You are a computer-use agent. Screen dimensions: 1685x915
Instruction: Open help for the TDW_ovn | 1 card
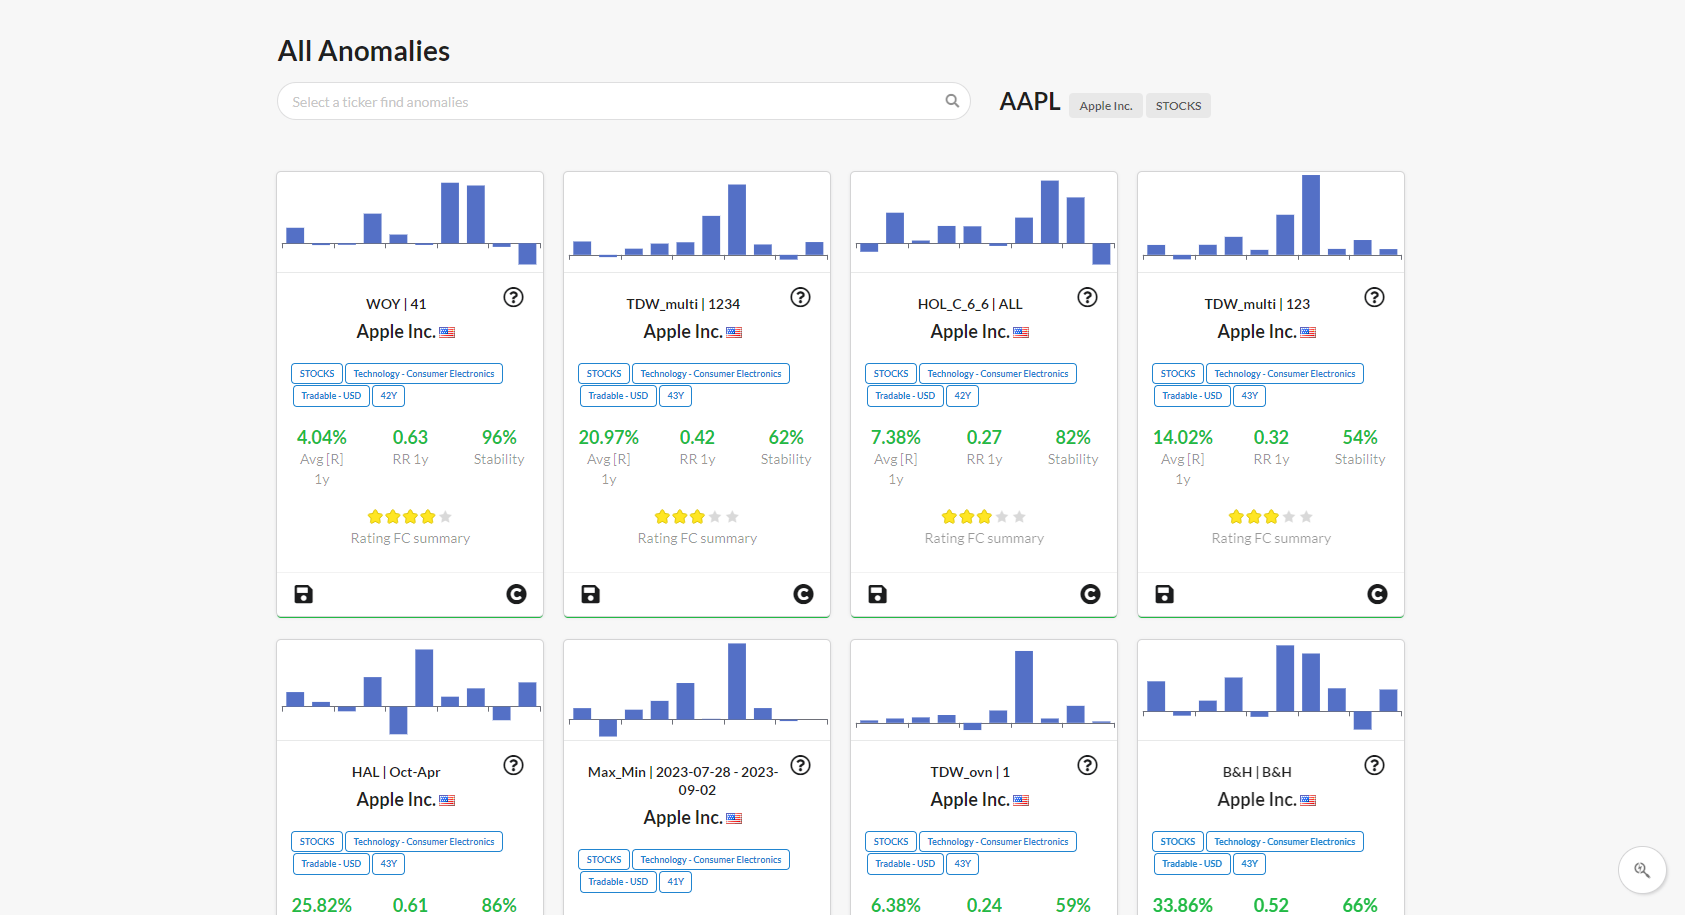(1087, 765)
